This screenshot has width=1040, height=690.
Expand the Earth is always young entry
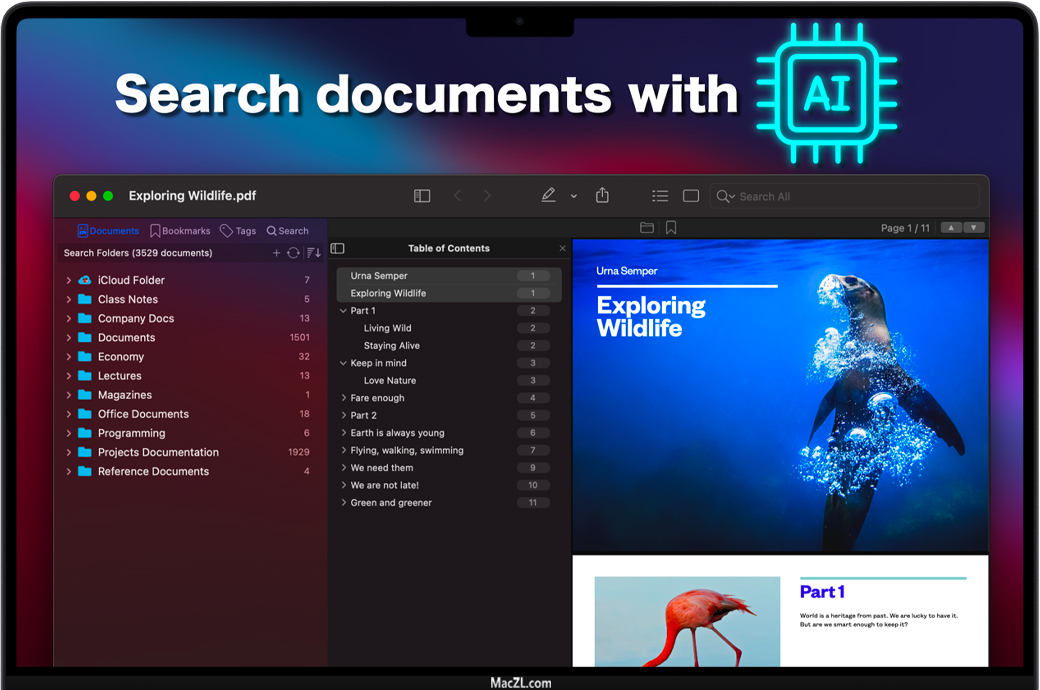pos(343,433)
